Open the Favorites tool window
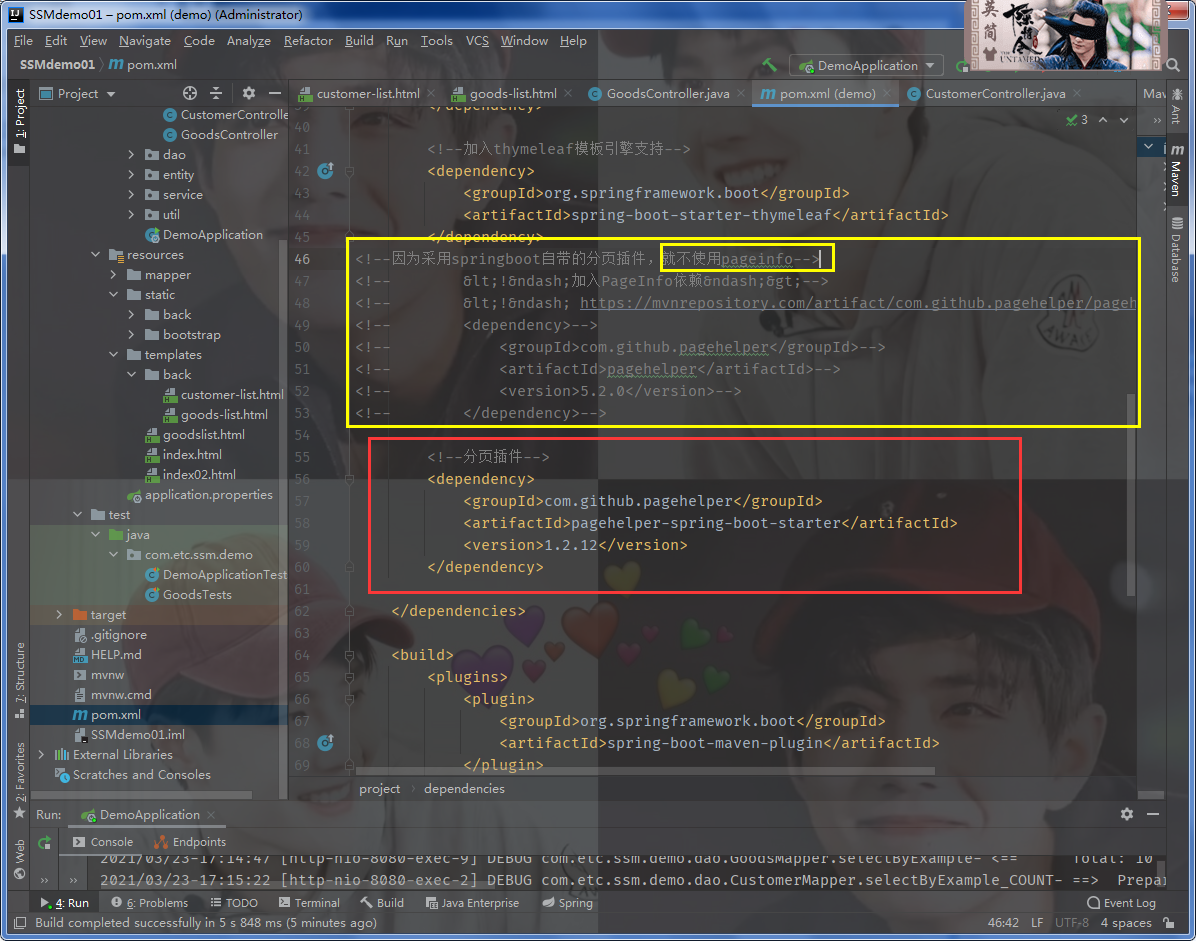The width and height of the screenshot is (1196, 941). (20, 780)
